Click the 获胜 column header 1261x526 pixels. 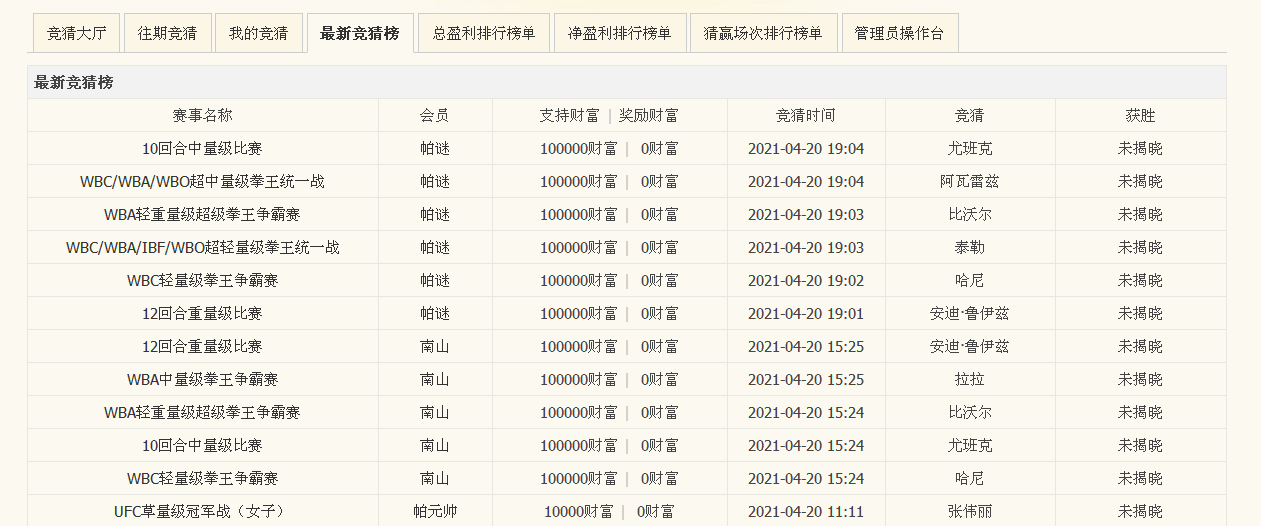(1140, 115)
